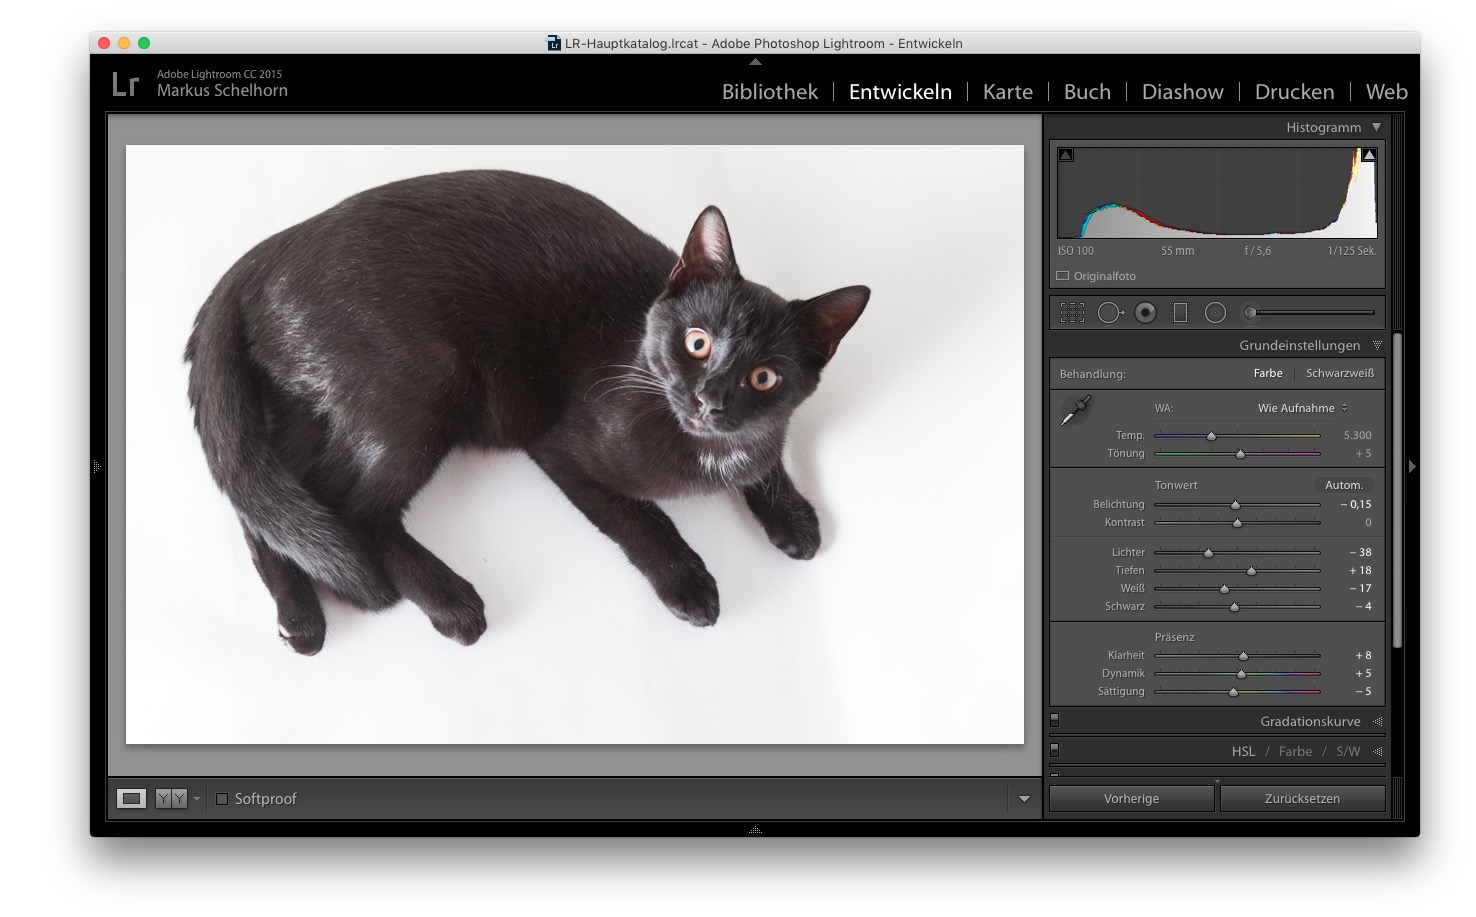The height and width of the screenshot is (917, 1476).
Task: Click the Lr Lightroom logo
Action: tap(125, 84)
